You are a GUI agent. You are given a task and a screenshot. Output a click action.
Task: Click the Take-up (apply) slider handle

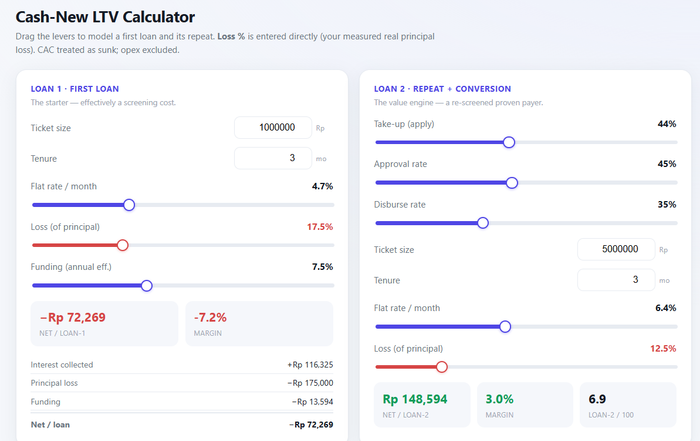509,142
